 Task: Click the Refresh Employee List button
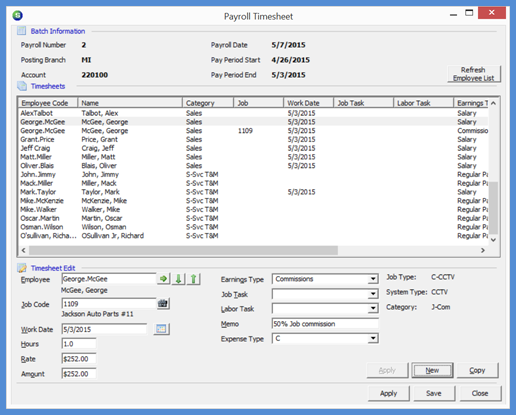[x=473, y=74]
